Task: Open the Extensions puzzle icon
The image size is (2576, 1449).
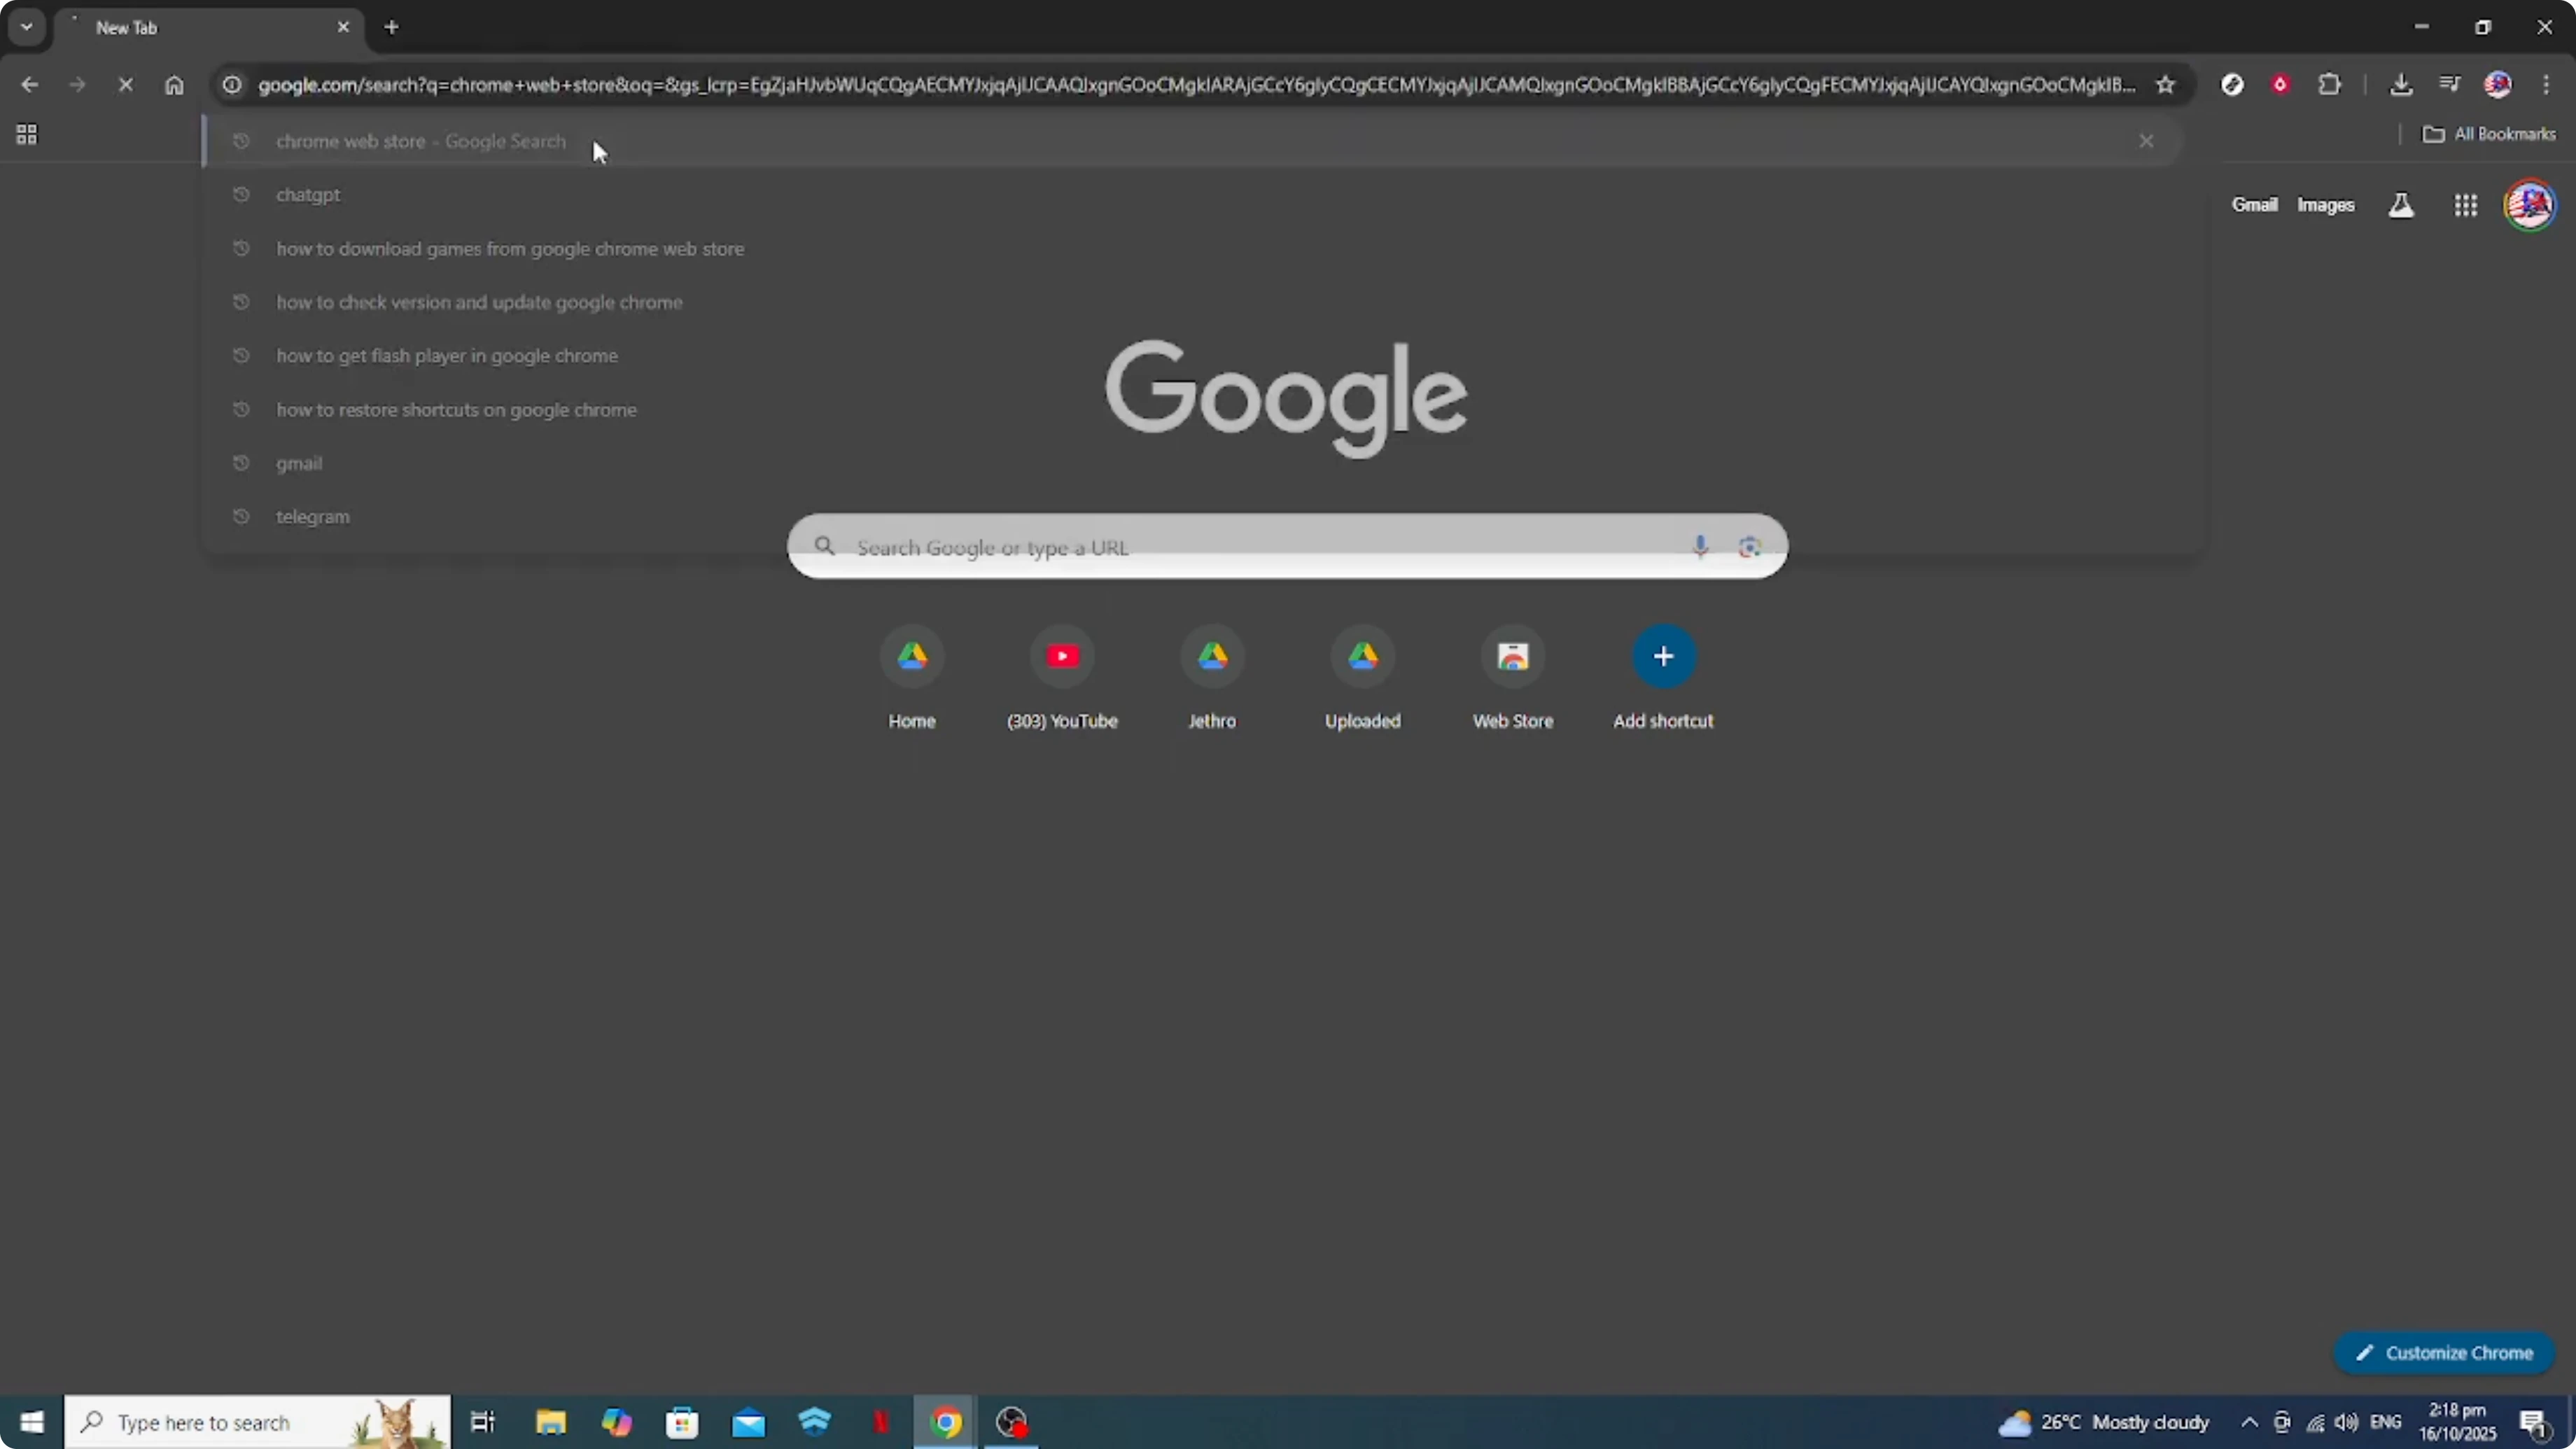Action: 2330,84
